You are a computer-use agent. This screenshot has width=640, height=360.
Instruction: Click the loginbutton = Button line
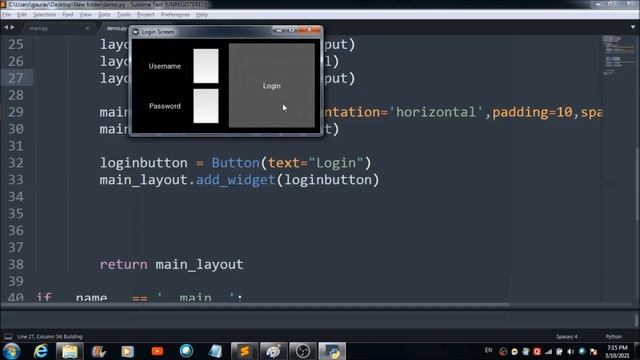click(x=236, y=163)
